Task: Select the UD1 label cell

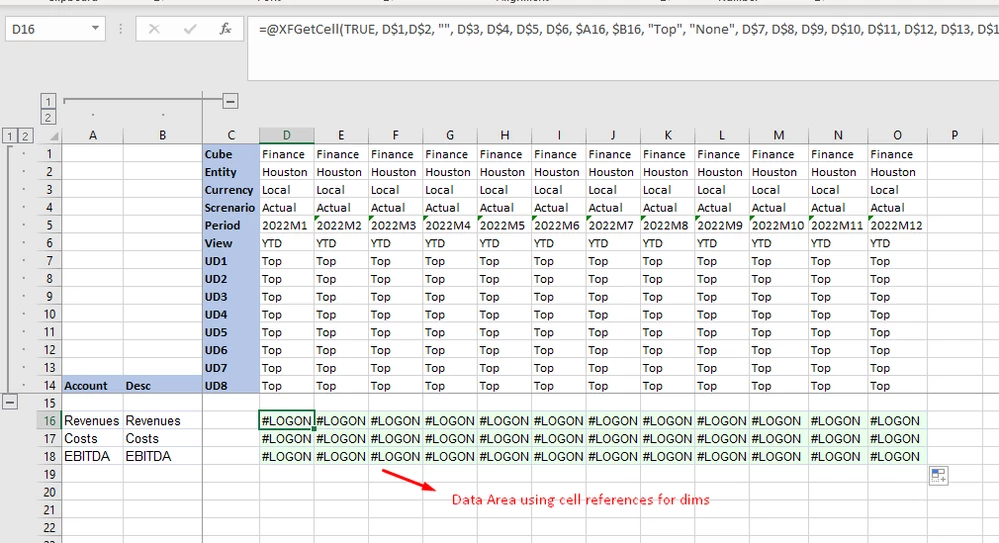Action: coord(231,261)
